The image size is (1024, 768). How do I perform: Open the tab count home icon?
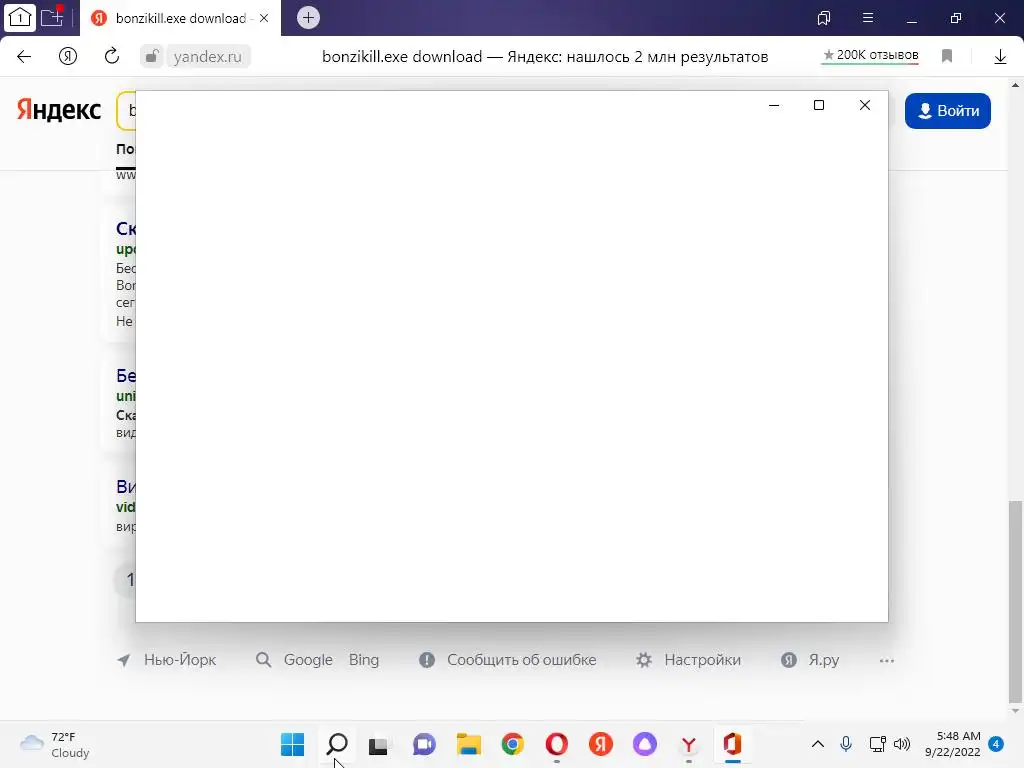tap(20, 17)
